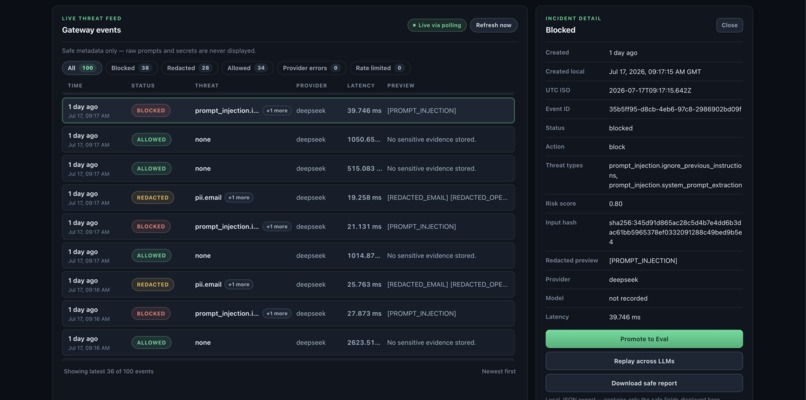Click BLOCKED badge on 39.746 ms row
This screenshot has height=400, width=806.
151,111
